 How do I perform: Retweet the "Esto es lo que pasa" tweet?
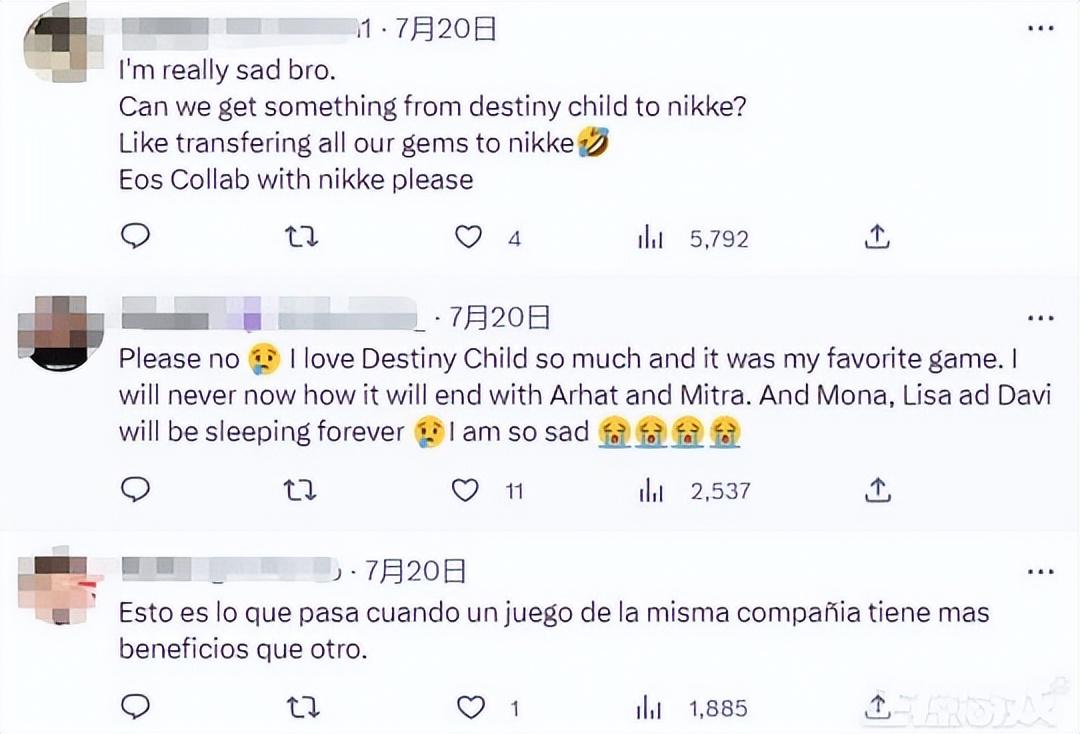click(303, 707)
